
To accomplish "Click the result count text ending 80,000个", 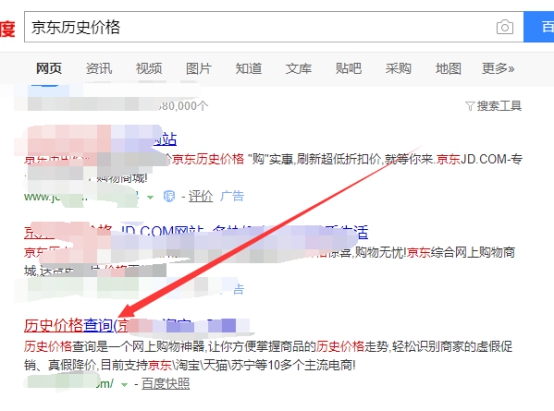I will (183, 106).
